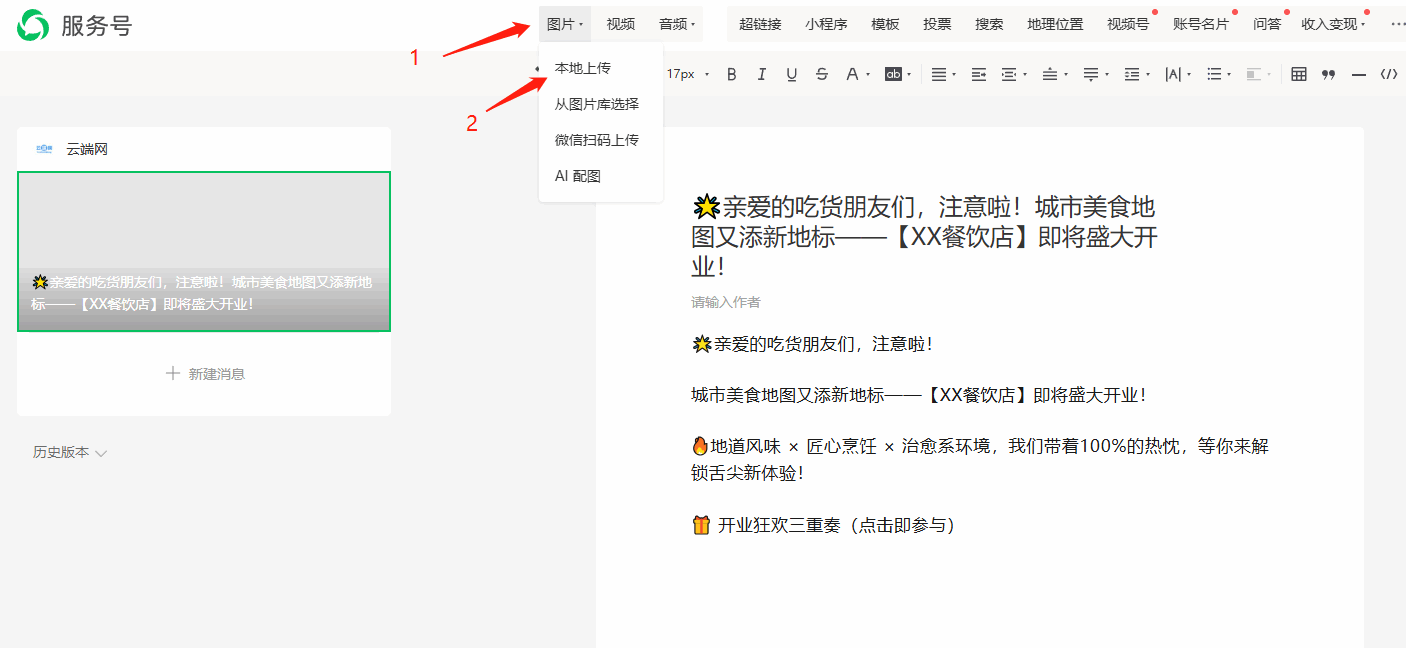1406x648 pixels.
Task: Click the text alignment icon
Action: [x=938, y=74]
